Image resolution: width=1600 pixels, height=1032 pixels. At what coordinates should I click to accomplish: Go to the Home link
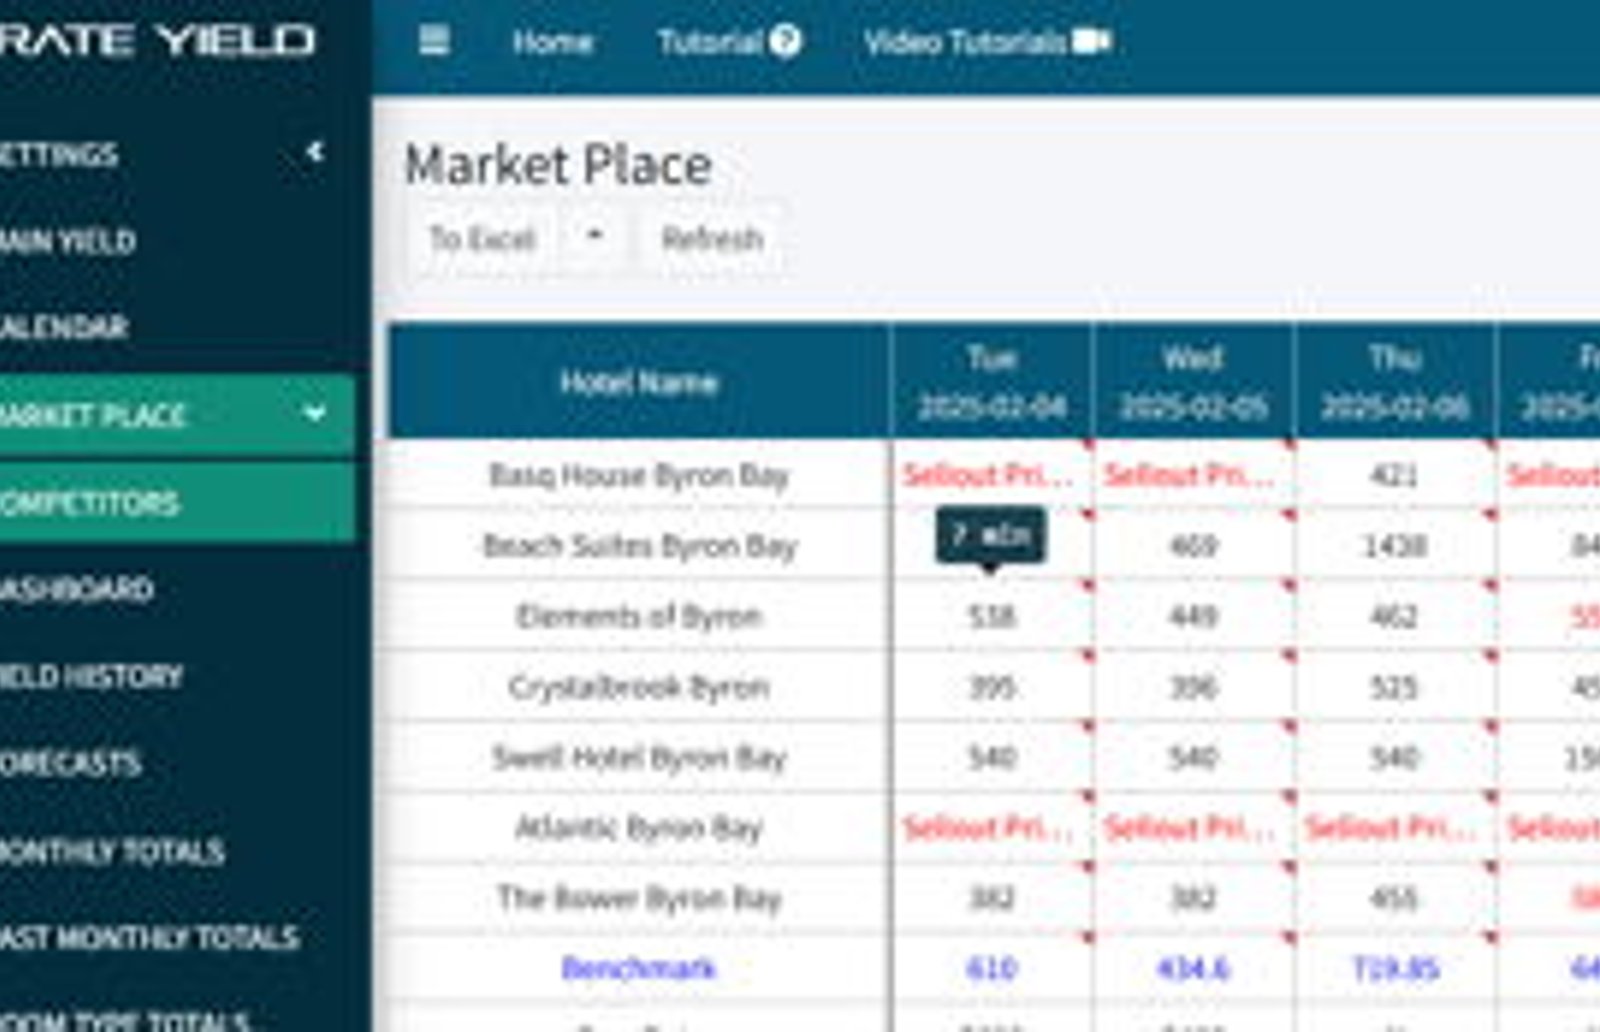click(552, 42)
